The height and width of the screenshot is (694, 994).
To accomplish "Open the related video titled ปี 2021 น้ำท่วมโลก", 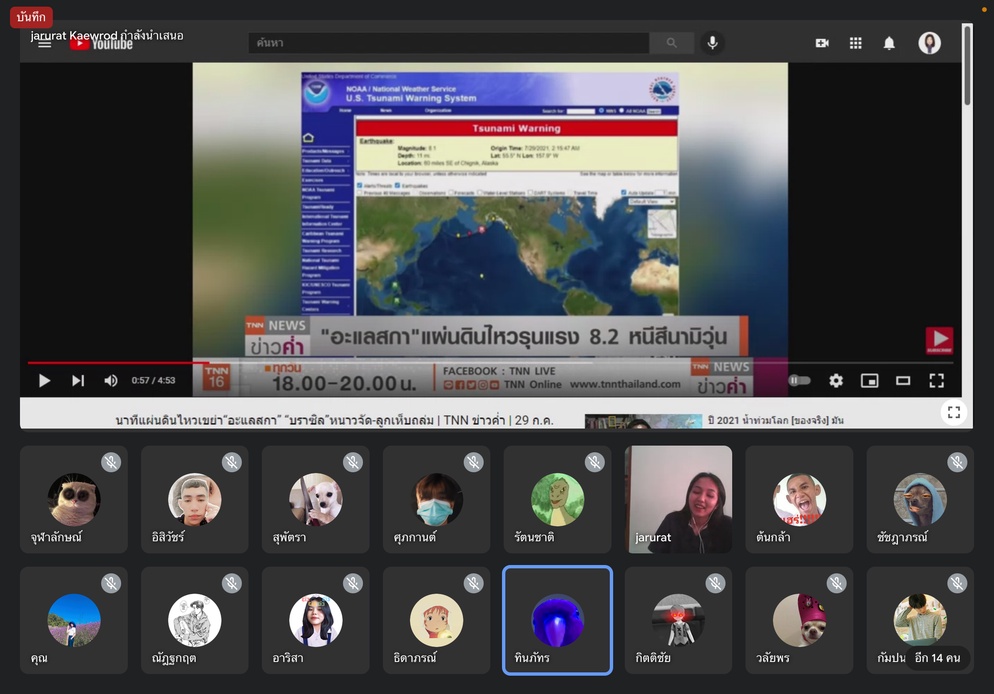I will pos(776,420).
